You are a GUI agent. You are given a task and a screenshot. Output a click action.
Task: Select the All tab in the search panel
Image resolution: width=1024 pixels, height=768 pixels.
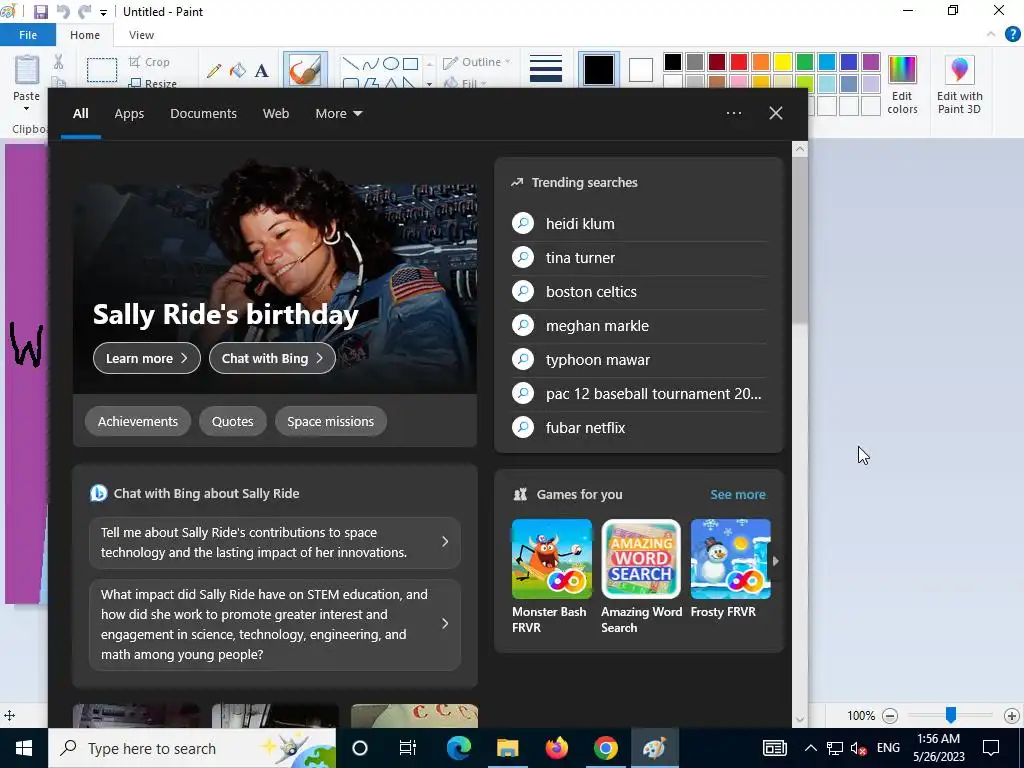[x=81, y=114]
